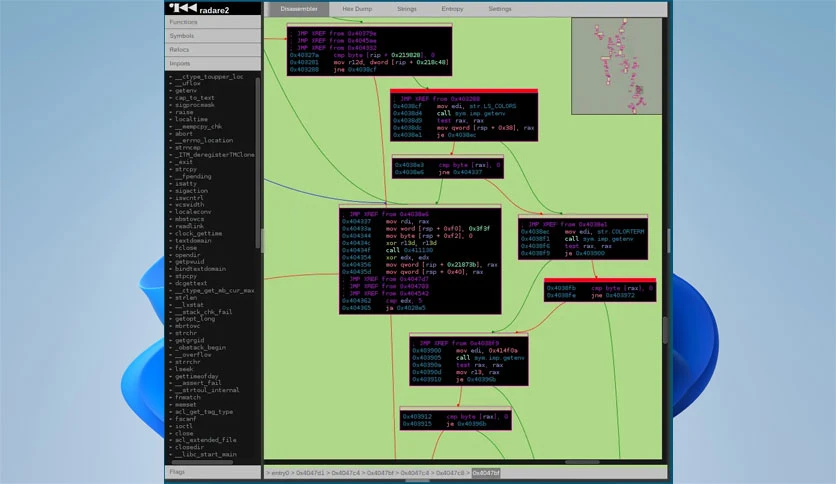Switch to the Entropy tab
The image size is (836, 484).
click(452, 9)
